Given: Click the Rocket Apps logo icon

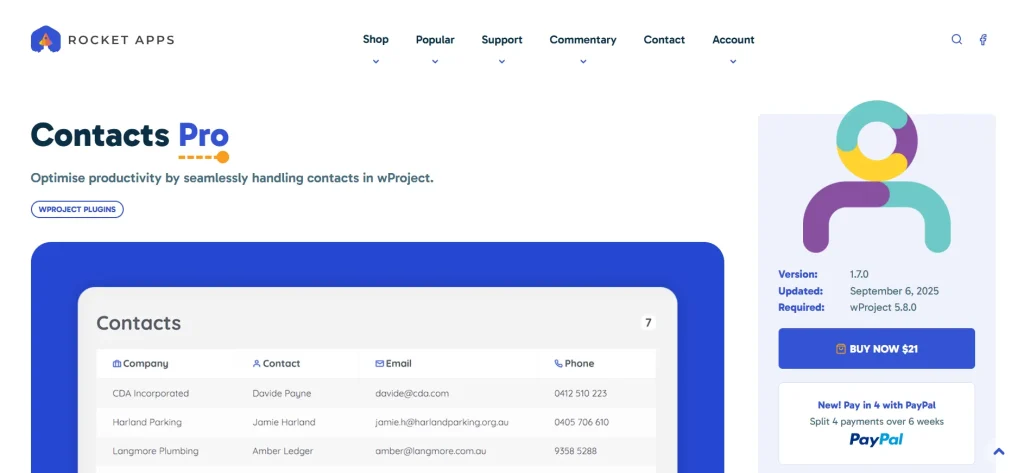Looking at the screenshot, I should (x=46, y=39).
